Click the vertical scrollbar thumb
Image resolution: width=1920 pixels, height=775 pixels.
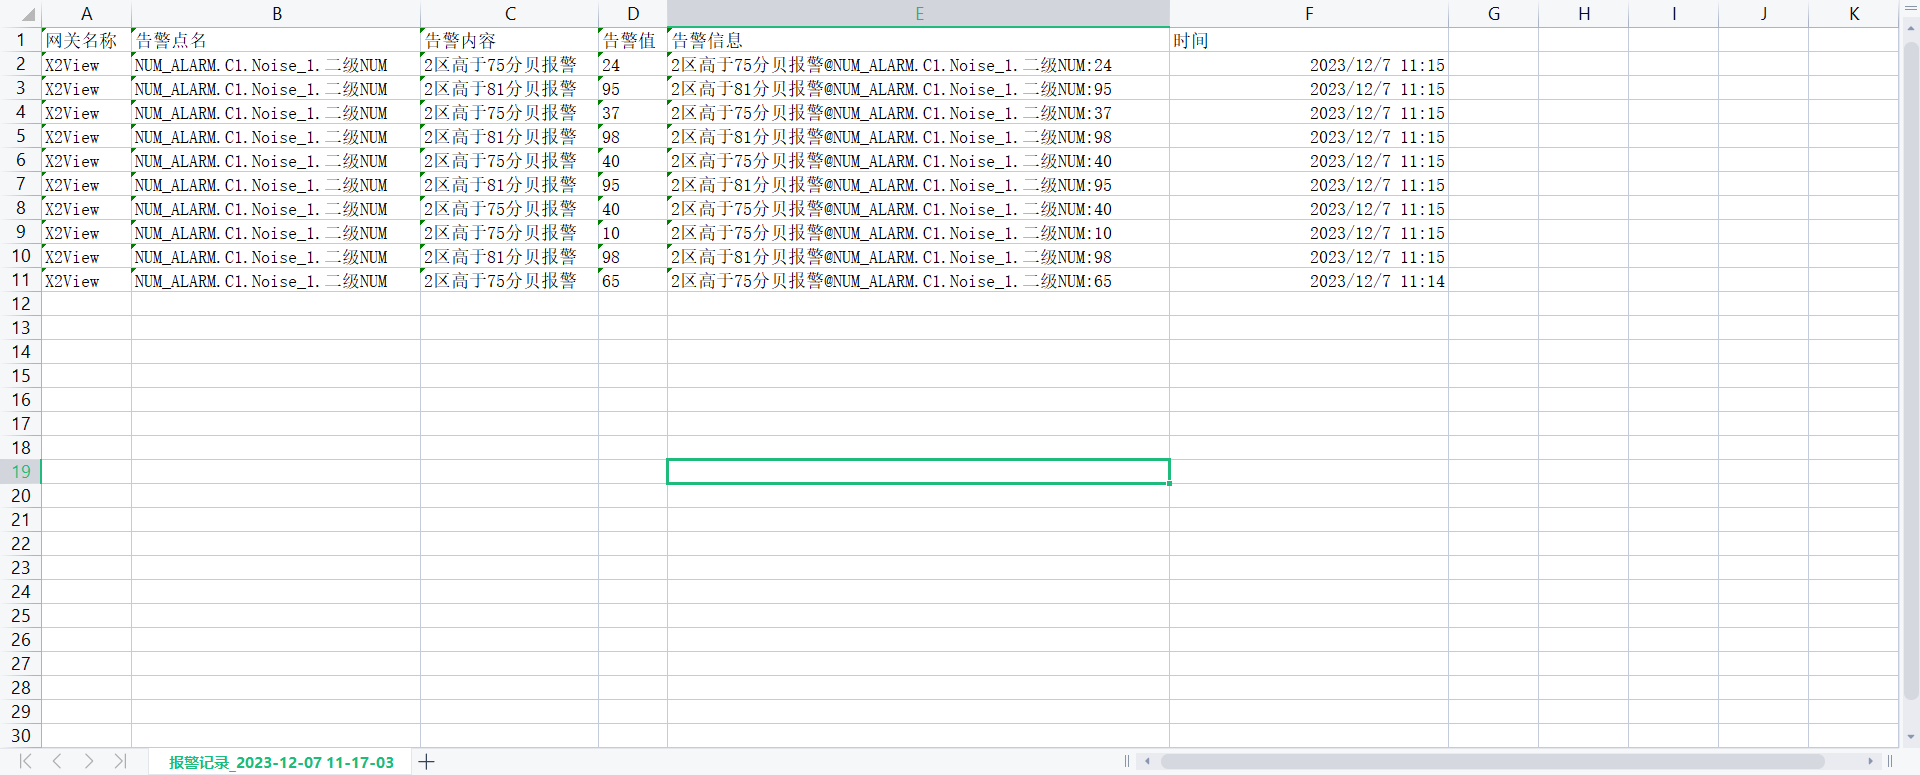click(x=1910, y=370)
